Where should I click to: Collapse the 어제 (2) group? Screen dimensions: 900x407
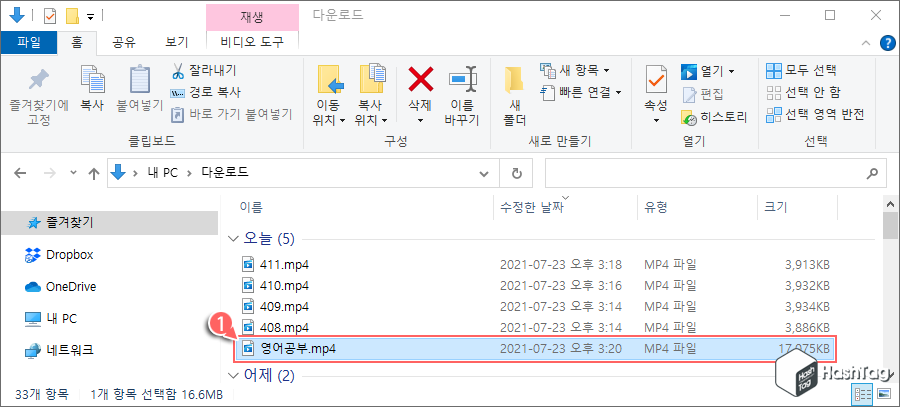coord(232,377)
